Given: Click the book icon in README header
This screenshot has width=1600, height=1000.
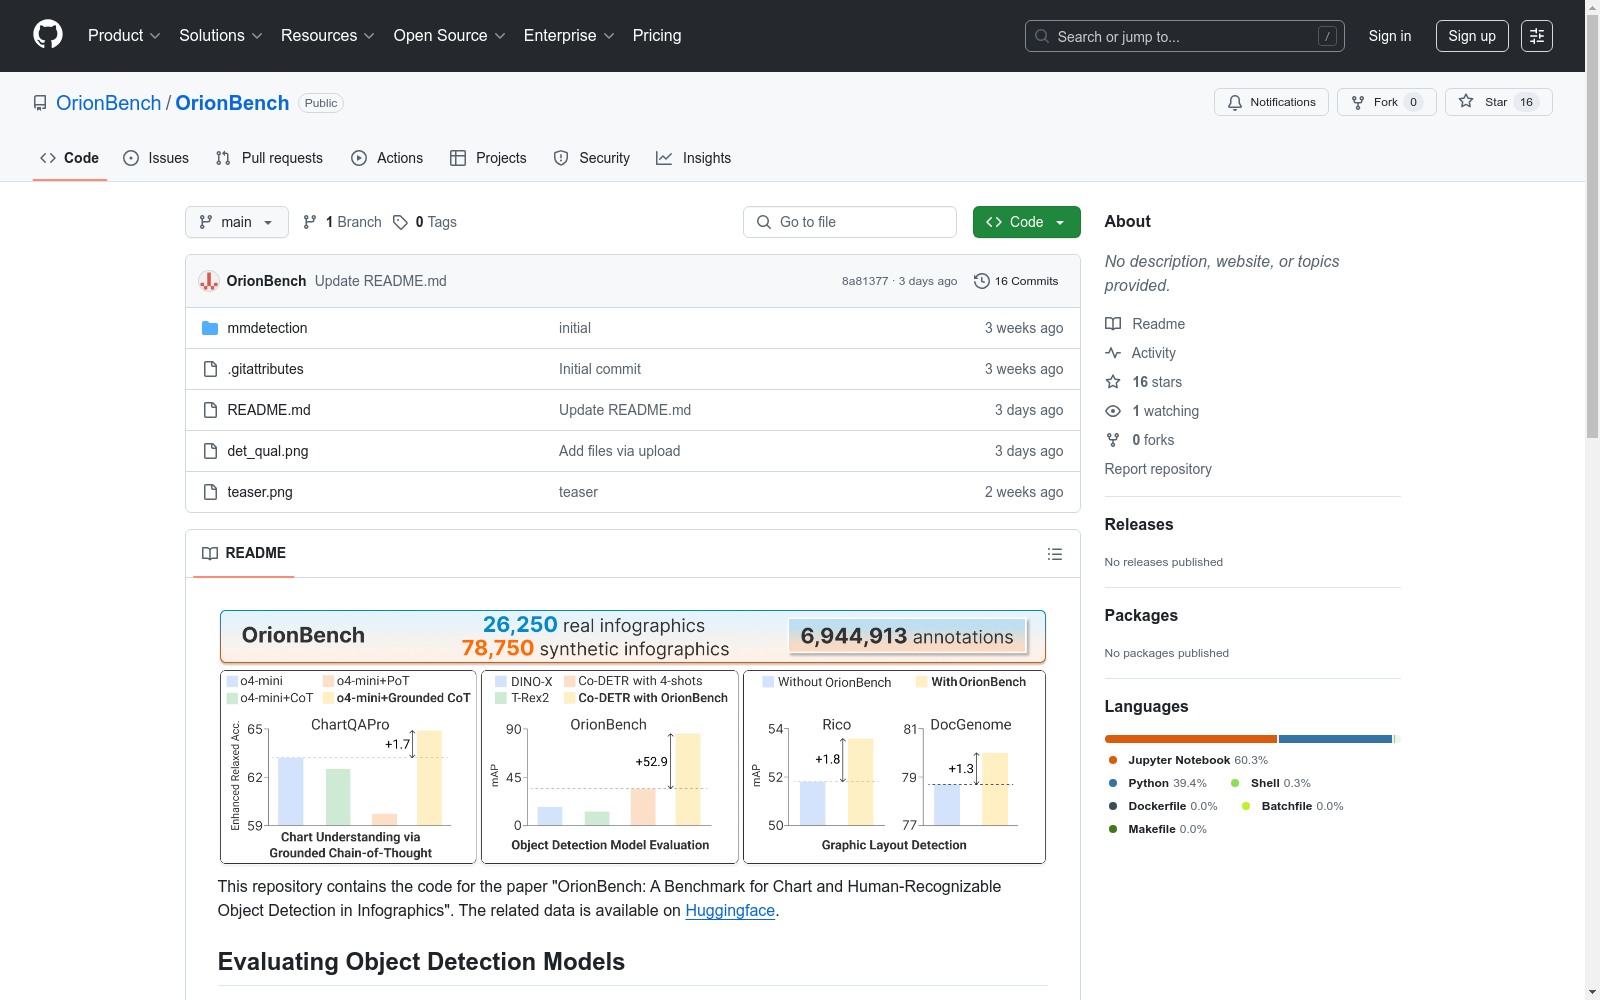Looking at the screenshot, I should tap(210, 554).
